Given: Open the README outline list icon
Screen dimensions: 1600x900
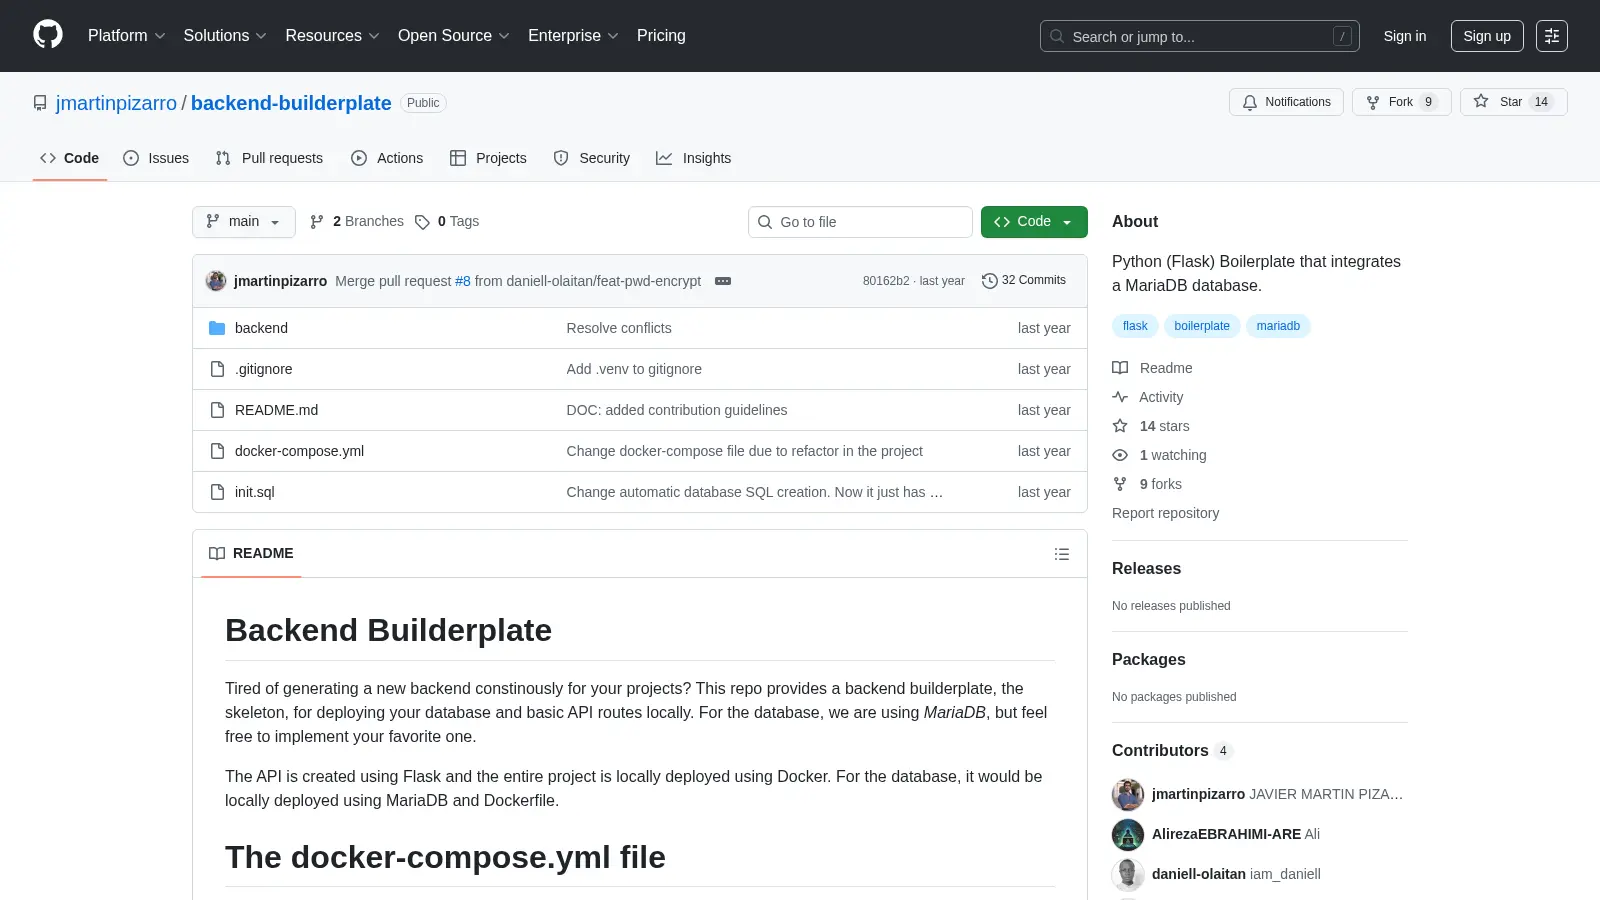Looking at the screenshot, I should [1062, 554].
